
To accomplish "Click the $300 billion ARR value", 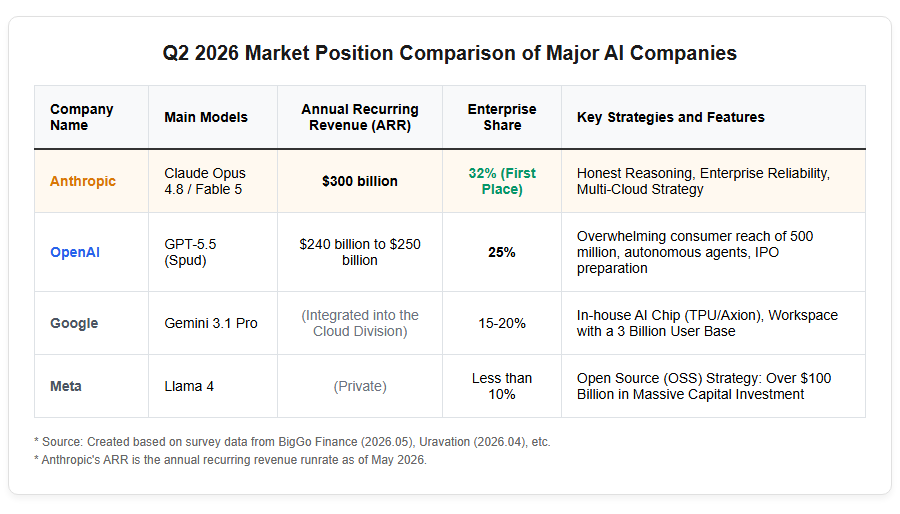I will [360, 181].
